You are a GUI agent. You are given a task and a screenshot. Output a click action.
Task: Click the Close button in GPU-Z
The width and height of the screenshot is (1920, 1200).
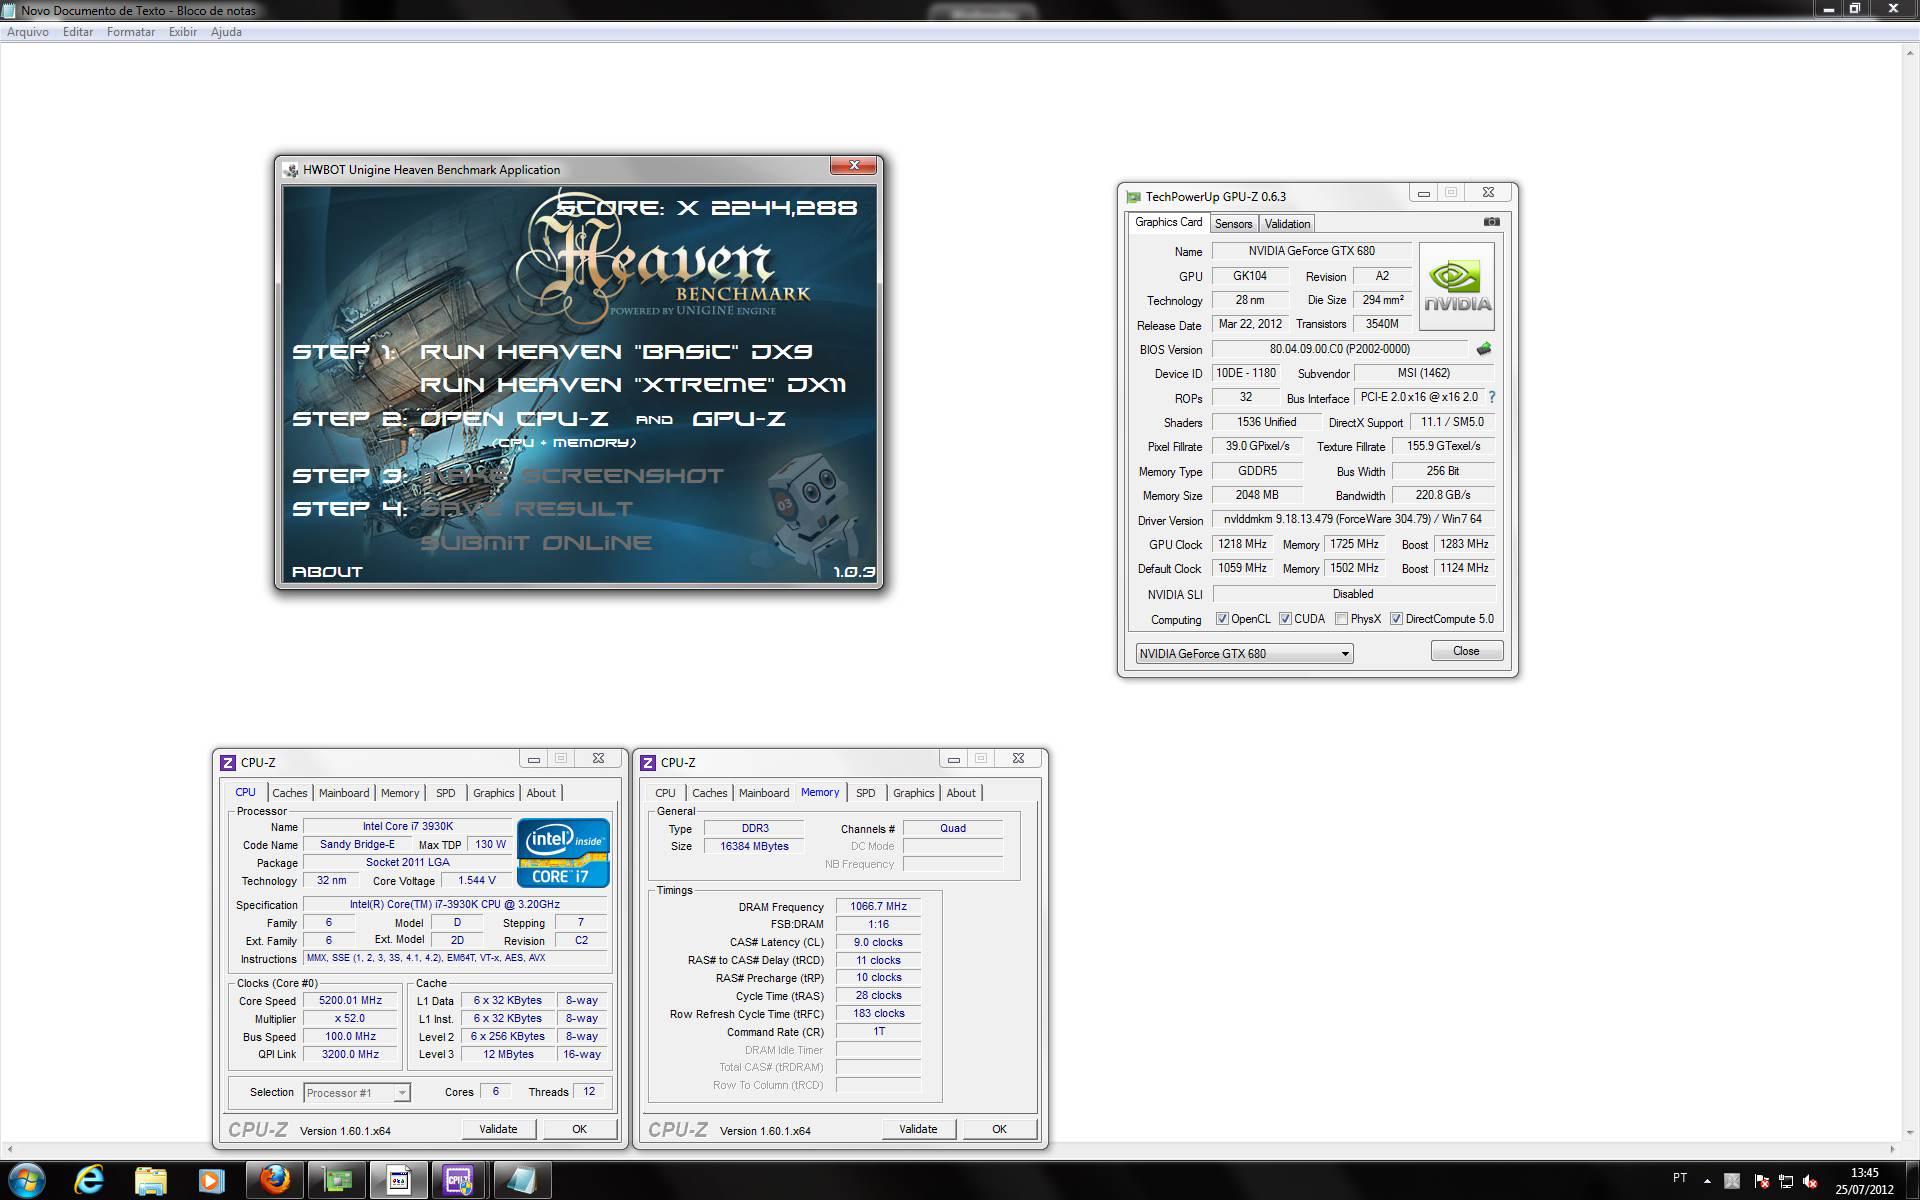tap(1466, 651)
